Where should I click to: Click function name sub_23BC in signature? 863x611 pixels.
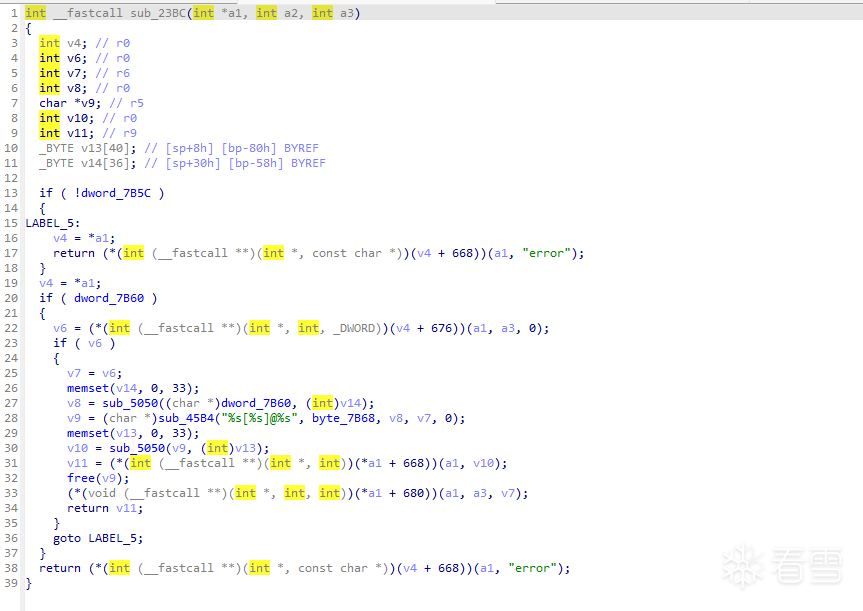[158, 13]
